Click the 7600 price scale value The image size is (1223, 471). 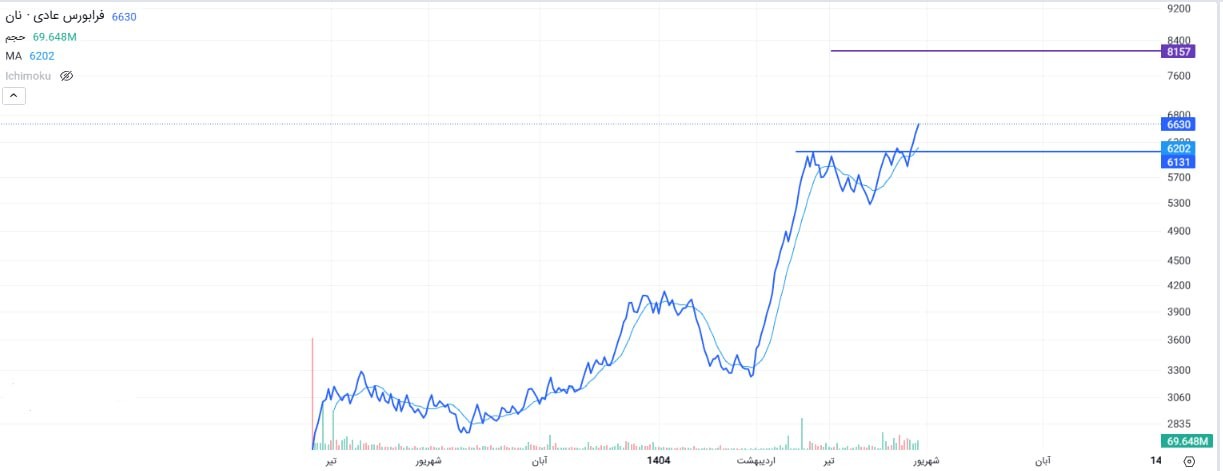(x=1179, y=76)
